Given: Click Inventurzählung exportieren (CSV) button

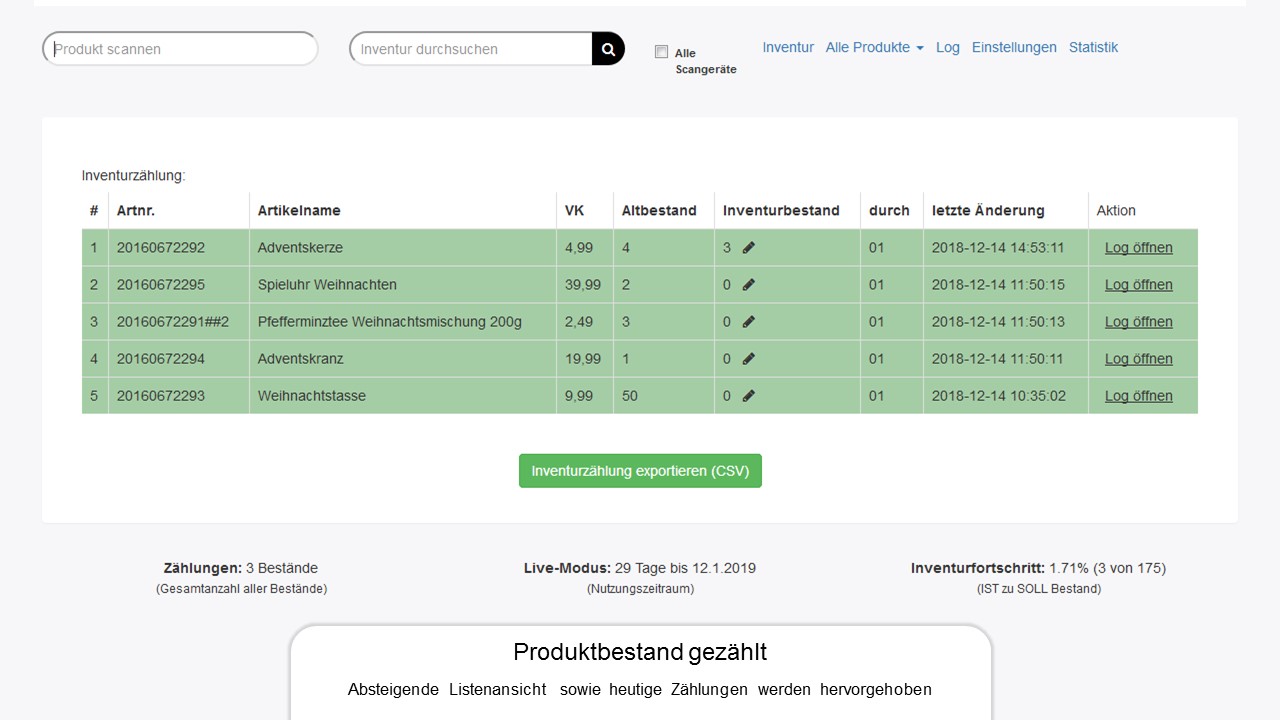Looking at the screenshot, I should point(640,471).
